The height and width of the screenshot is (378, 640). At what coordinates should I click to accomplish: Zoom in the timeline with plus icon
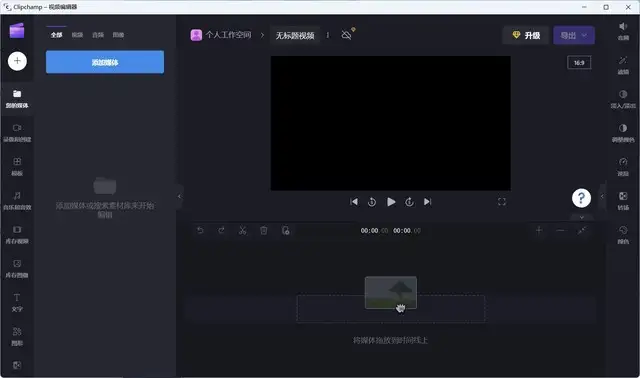tap(539, 231)
